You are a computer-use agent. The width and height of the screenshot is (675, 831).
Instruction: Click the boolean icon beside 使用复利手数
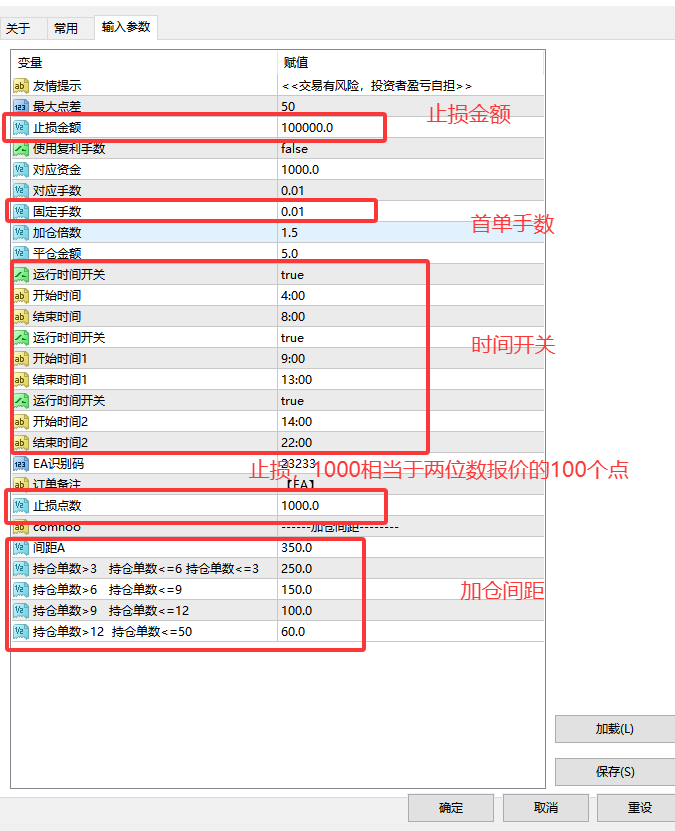pyautogui.click(x=20, y=149)
